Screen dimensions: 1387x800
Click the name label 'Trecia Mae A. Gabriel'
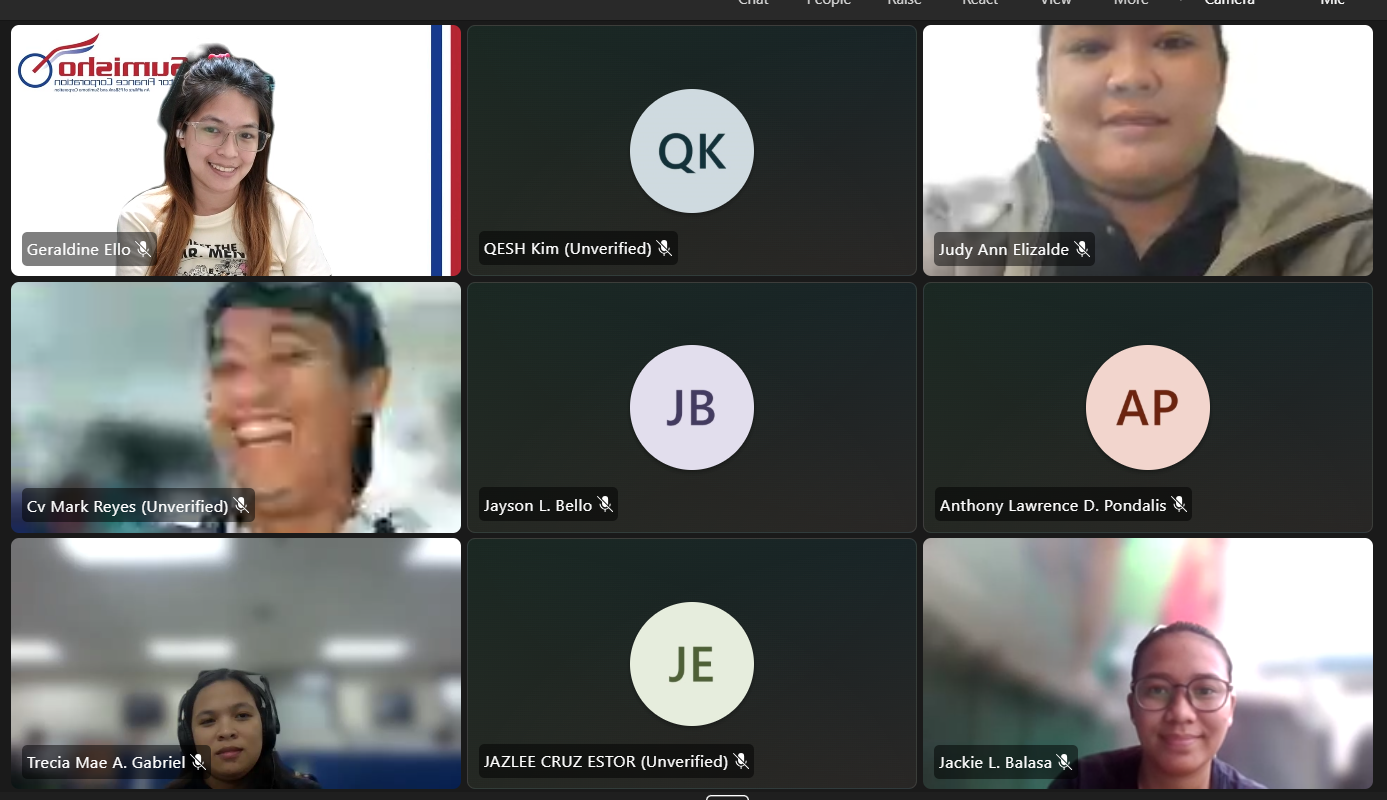click(106, 762)
